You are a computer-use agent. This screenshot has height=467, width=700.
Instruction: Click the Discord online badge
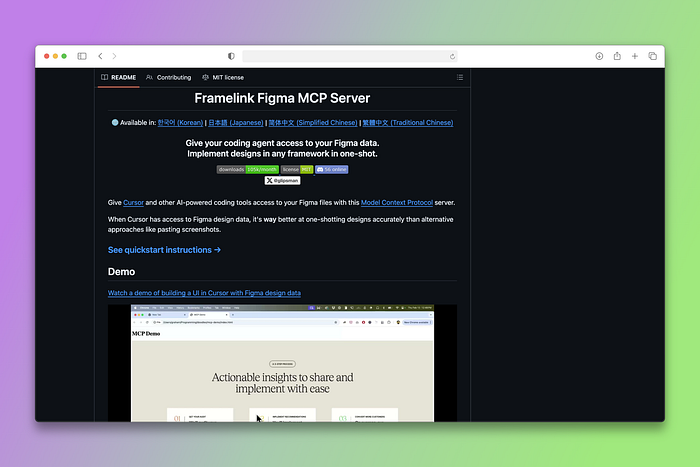point(332,170)
